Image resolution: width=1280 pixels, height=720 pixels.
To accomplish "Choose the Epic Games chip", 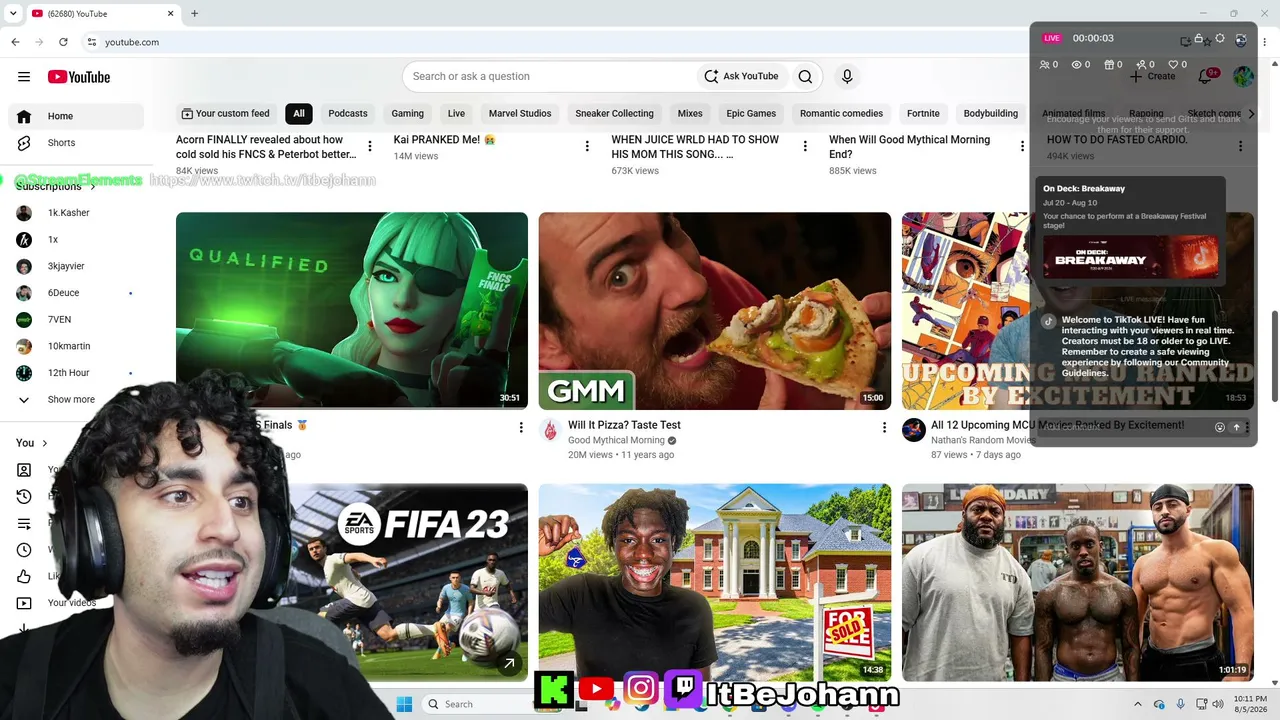I will pos(751,114).
